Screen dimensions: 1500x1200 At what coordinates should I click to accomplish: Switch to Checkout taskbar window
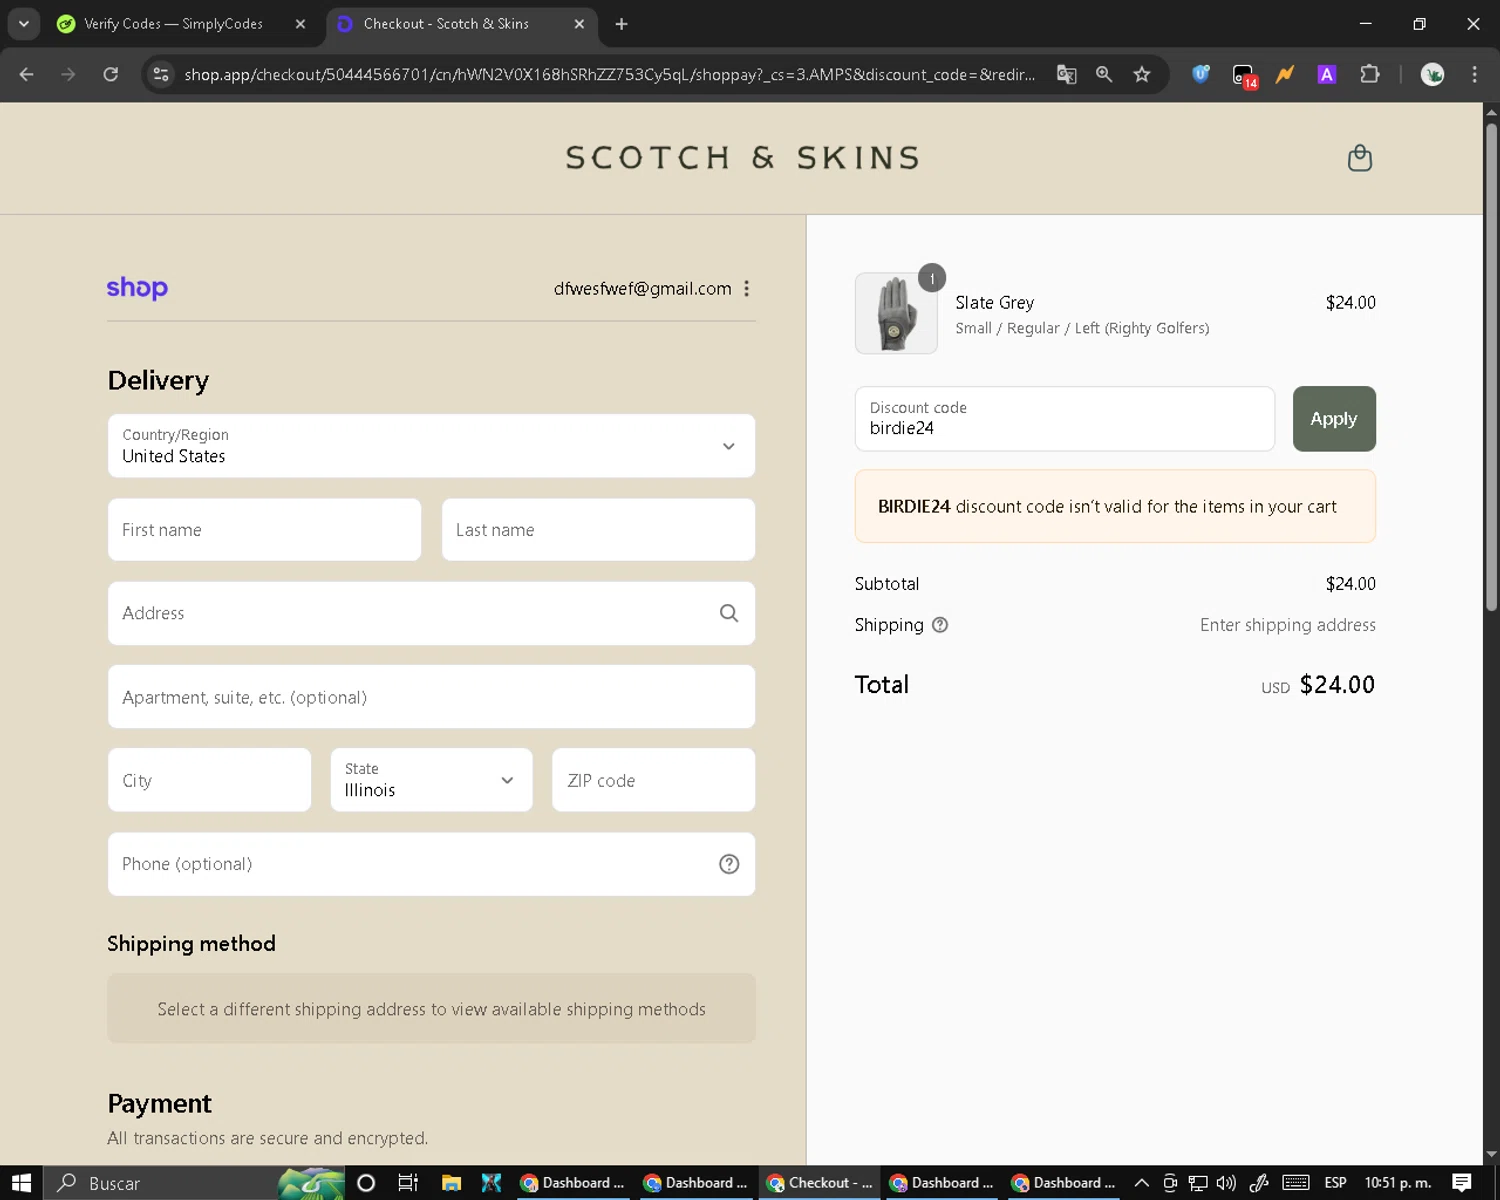pos(819,1183)
